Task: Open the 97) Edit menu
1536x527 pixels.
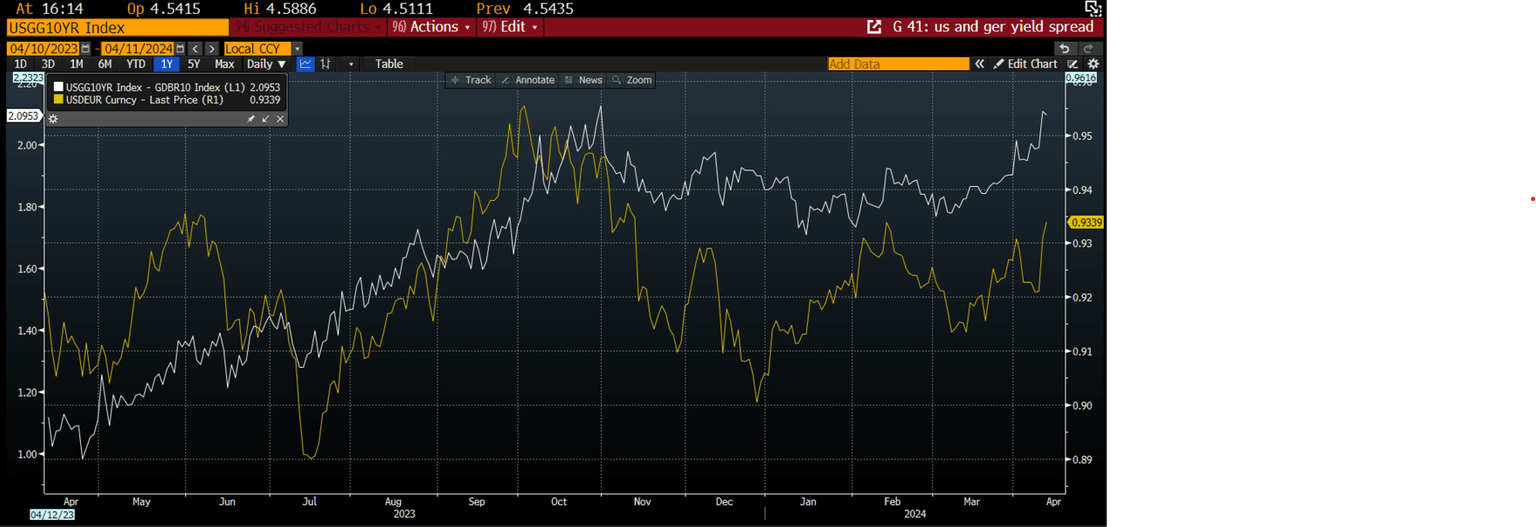Action: click(510, 27)
